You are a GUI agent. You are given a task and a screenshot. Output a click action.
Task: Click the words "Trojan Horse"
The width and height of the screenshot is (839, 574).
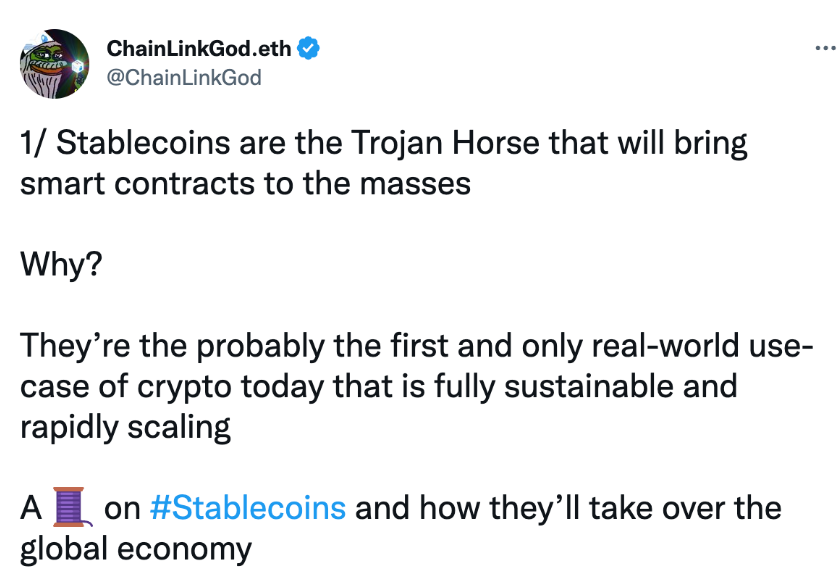(445, 143)
